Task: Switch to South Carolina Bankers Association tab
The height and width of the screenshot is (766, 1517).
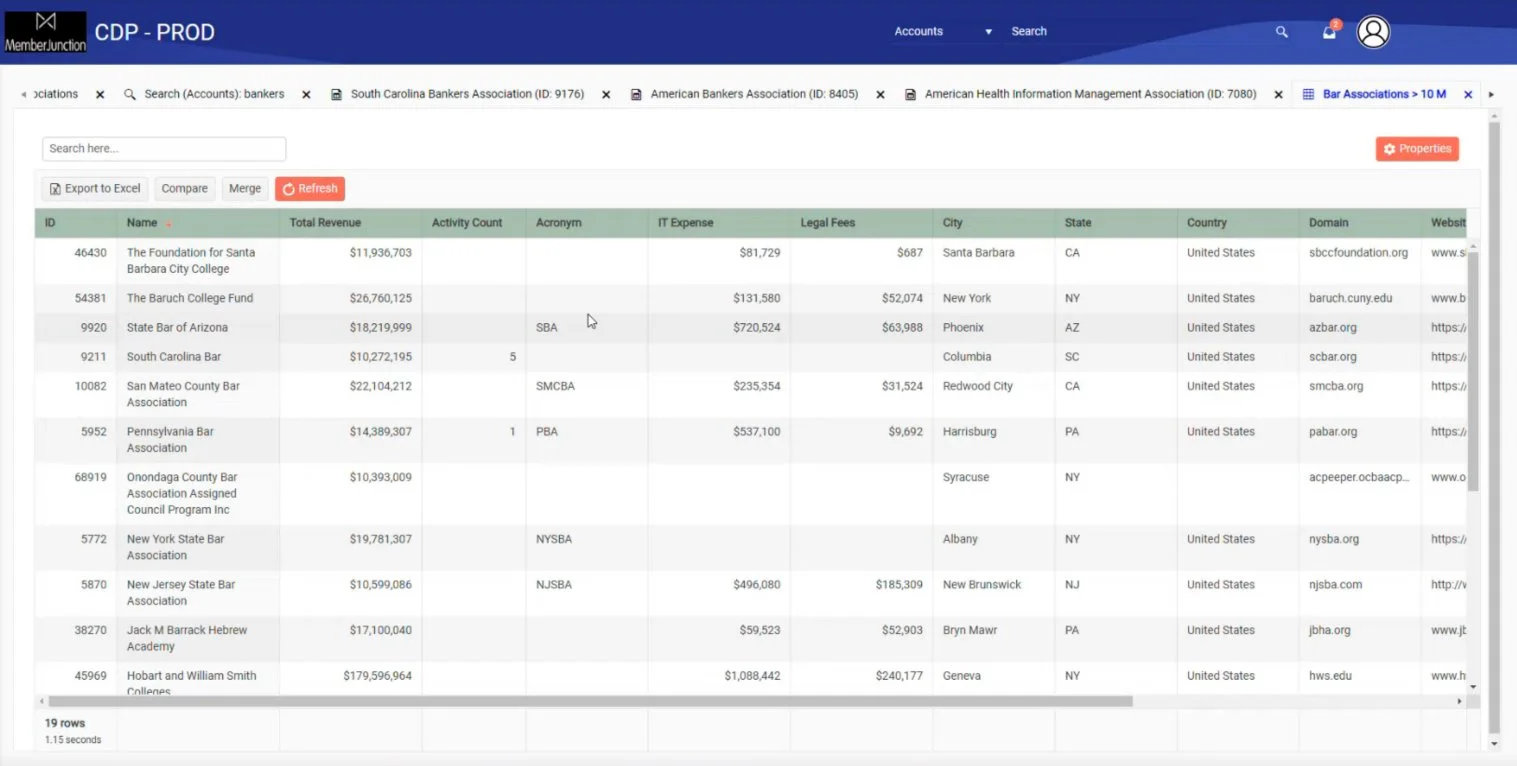Action: pos(467,94)
